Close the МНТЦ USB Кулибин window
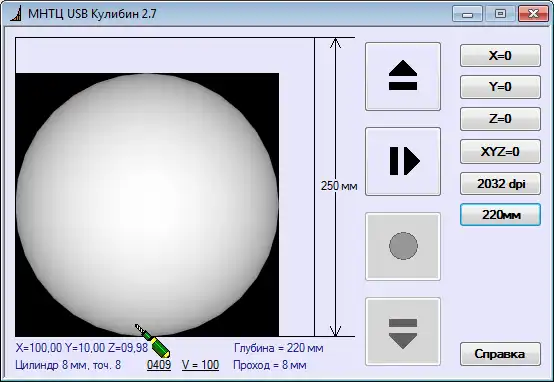Screen dimensions: 554x382 (533, 14)
